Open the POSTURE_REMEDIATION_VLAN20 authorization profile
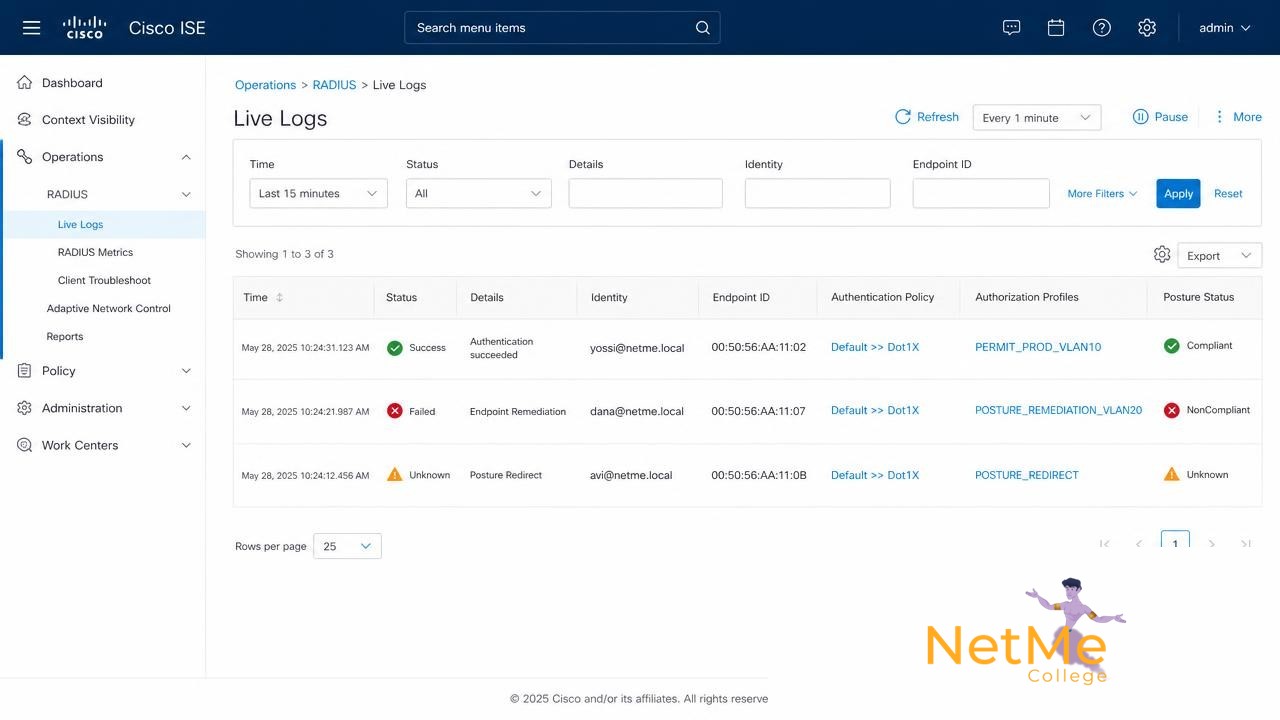The image size is (1280, 720). pyautogui.click(x=1058, y=411)
